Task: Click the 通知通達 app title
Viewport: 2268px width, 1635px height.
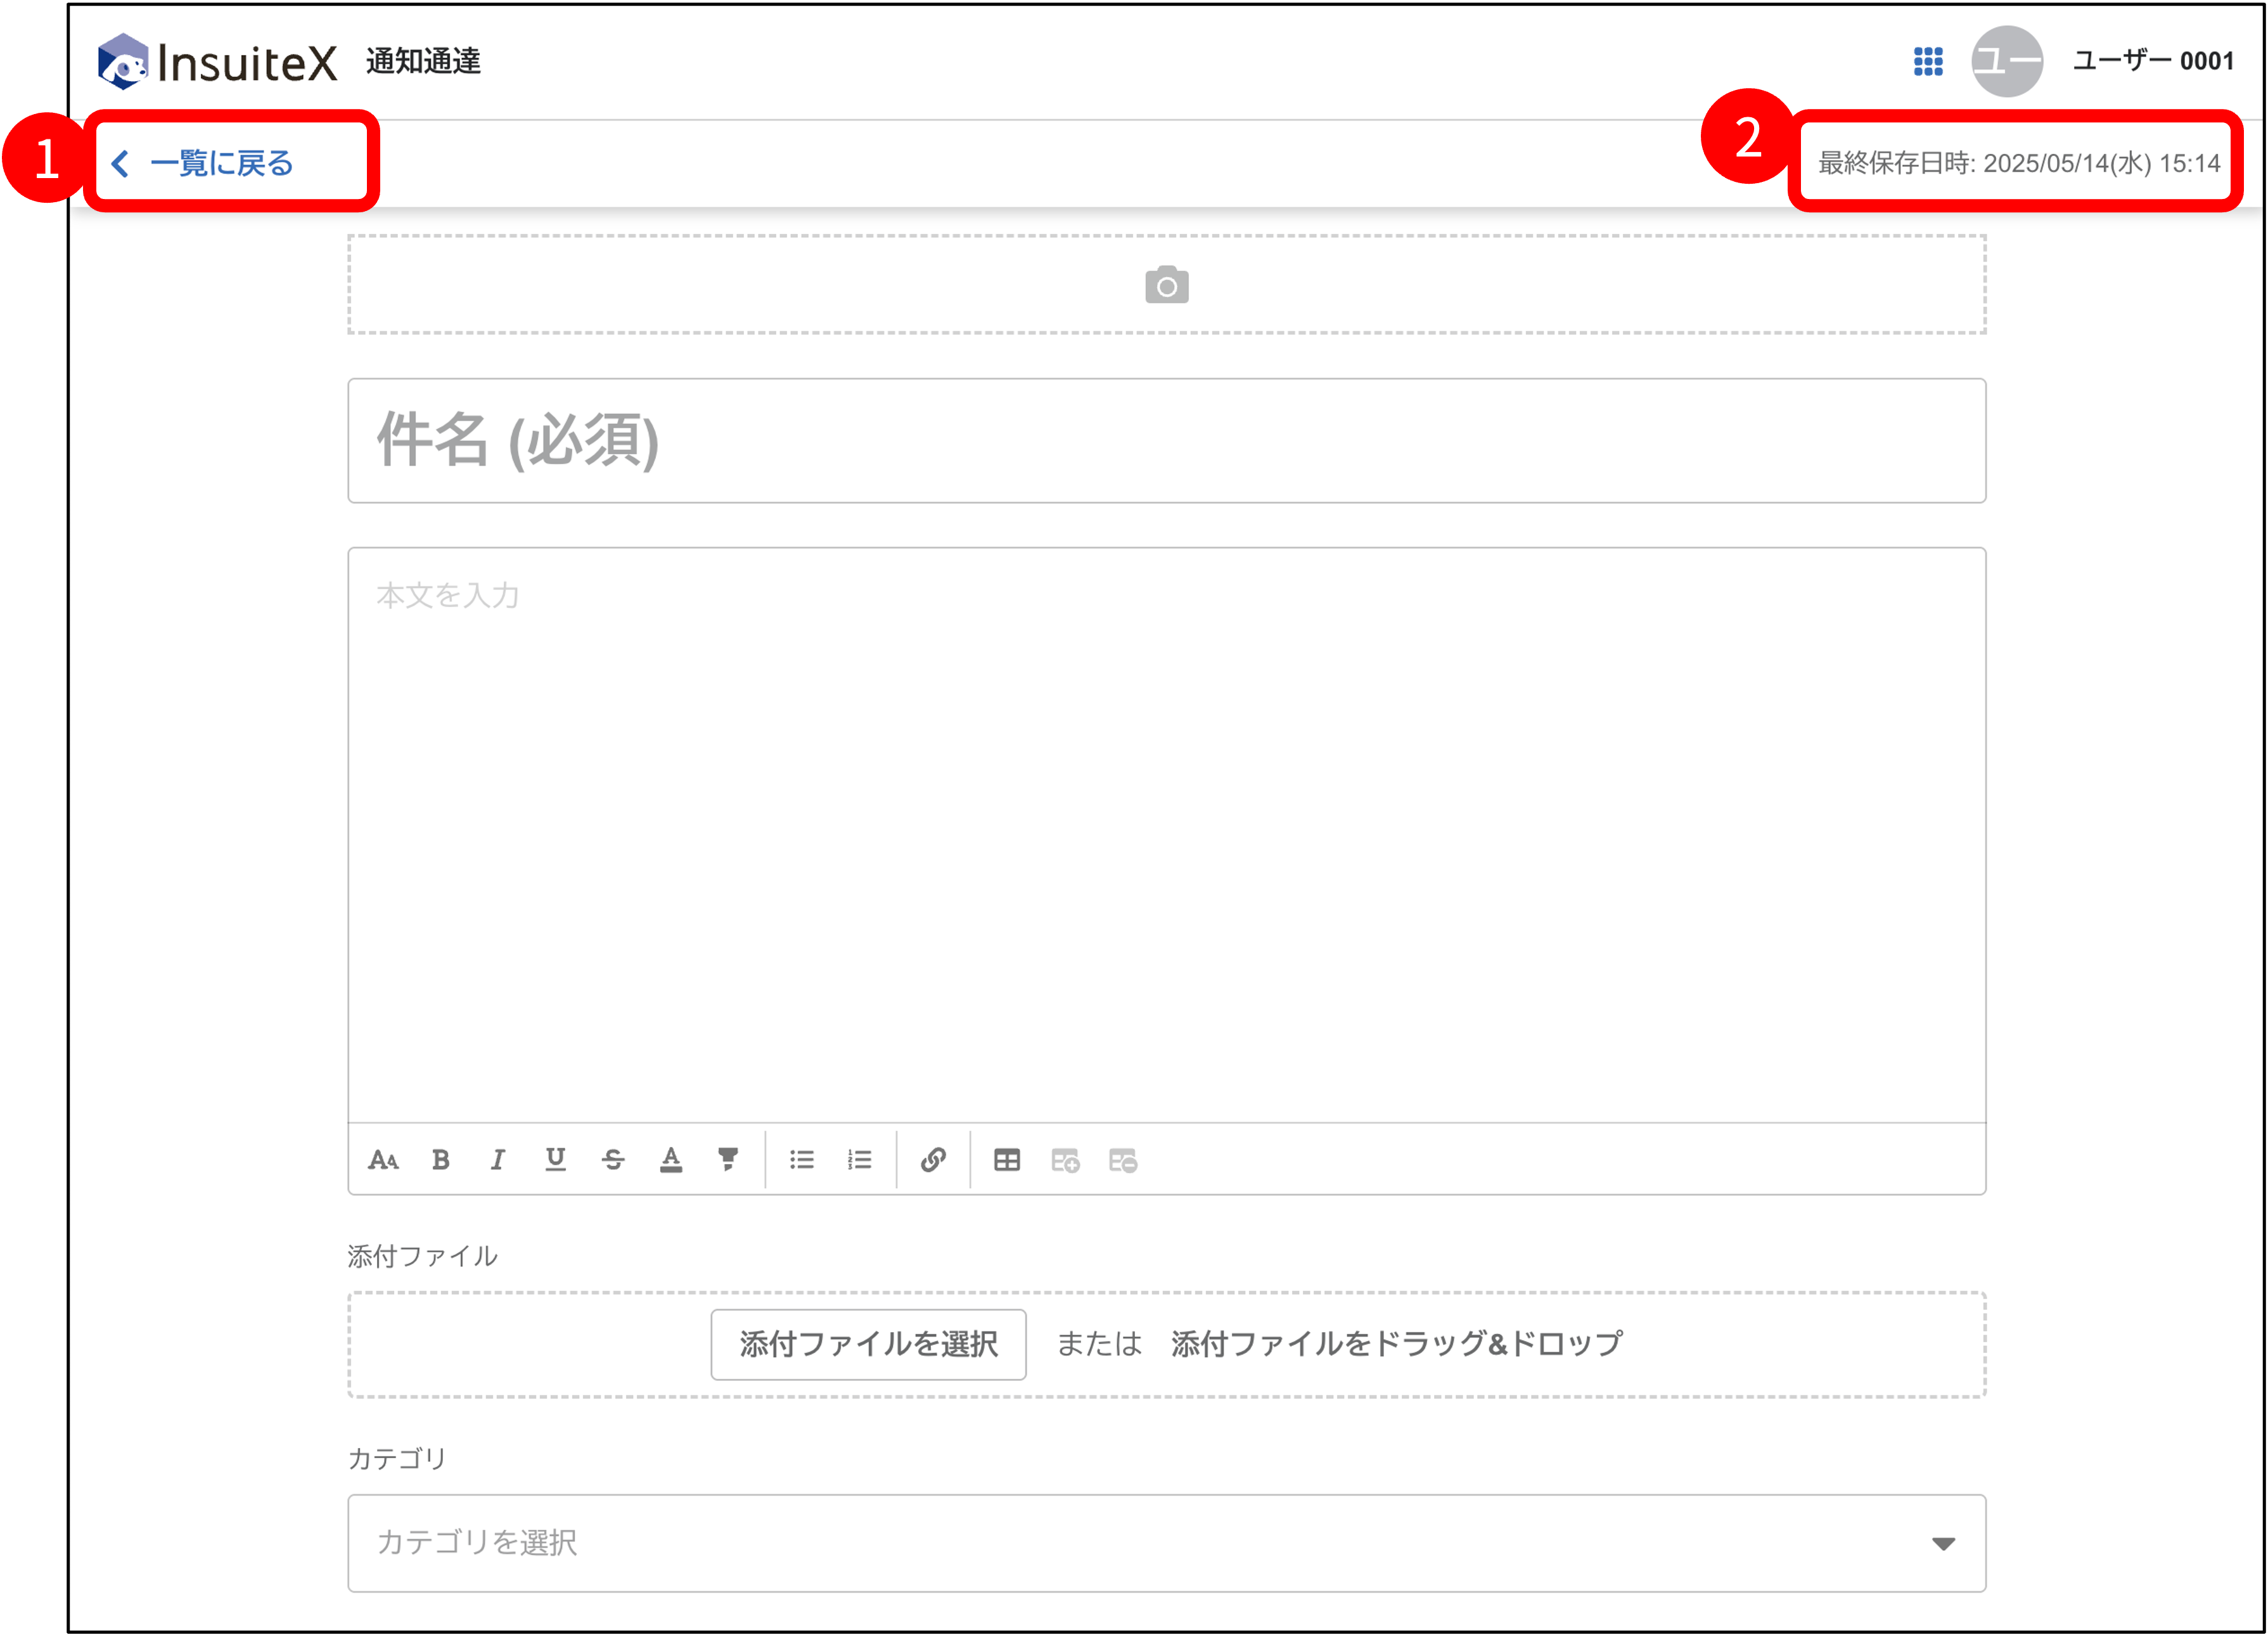Action: [423, 61]
